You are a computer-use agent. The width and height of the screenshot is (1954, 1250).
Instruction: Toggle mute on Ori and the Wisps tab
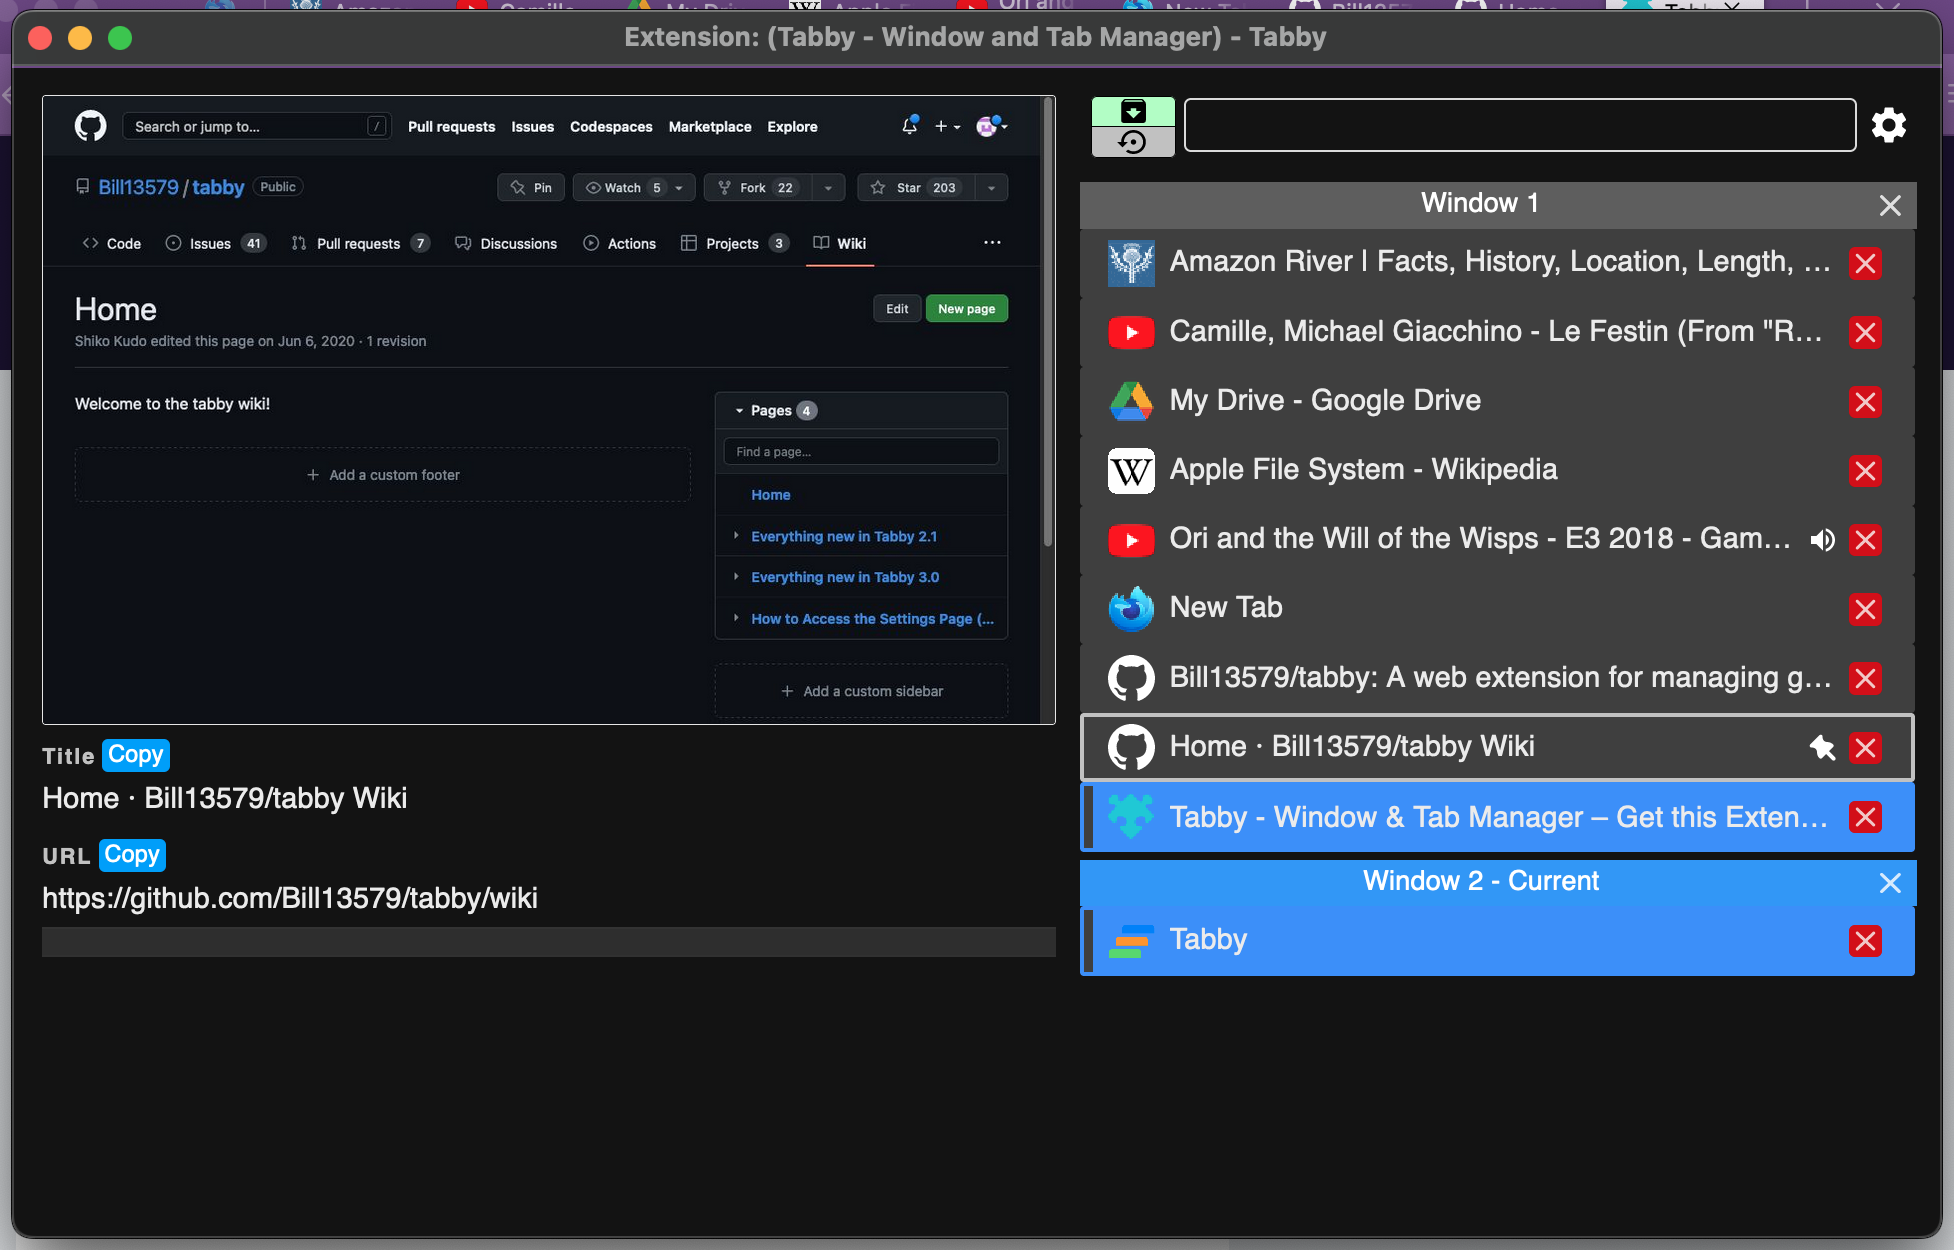[1822, 540]
